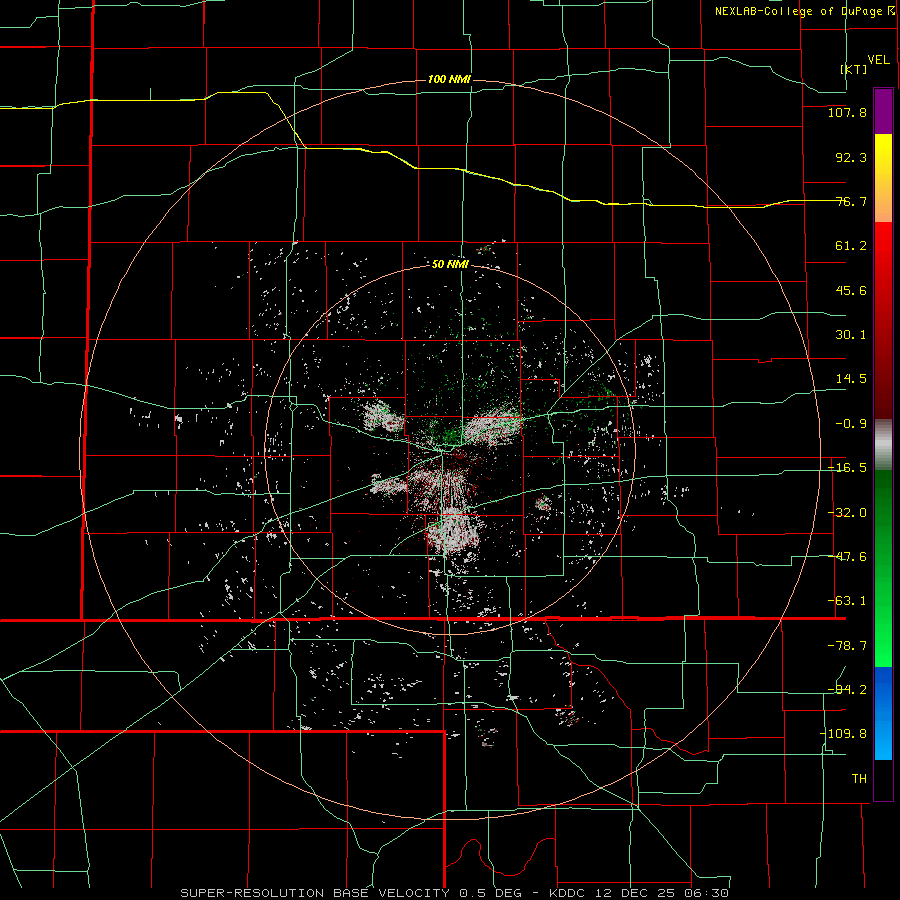Select the black TH segment of color bar

883,779
